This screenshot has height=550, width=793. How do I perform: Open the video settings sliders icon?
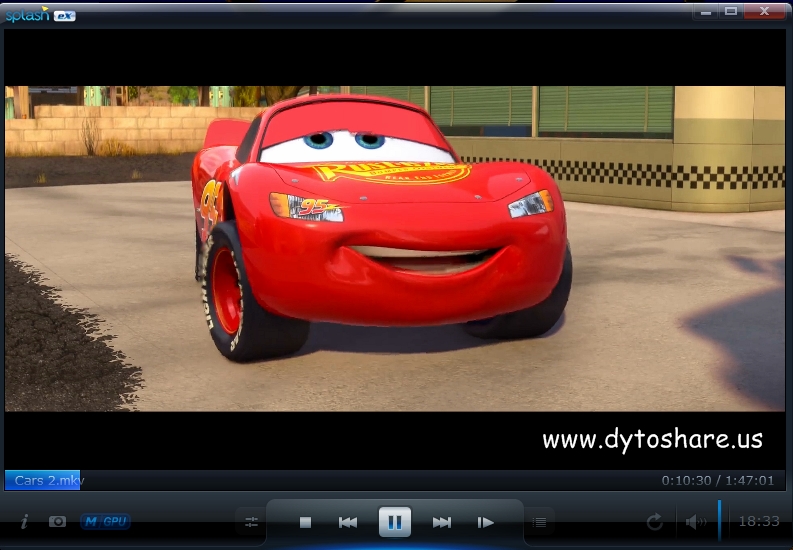coord(251,522)
